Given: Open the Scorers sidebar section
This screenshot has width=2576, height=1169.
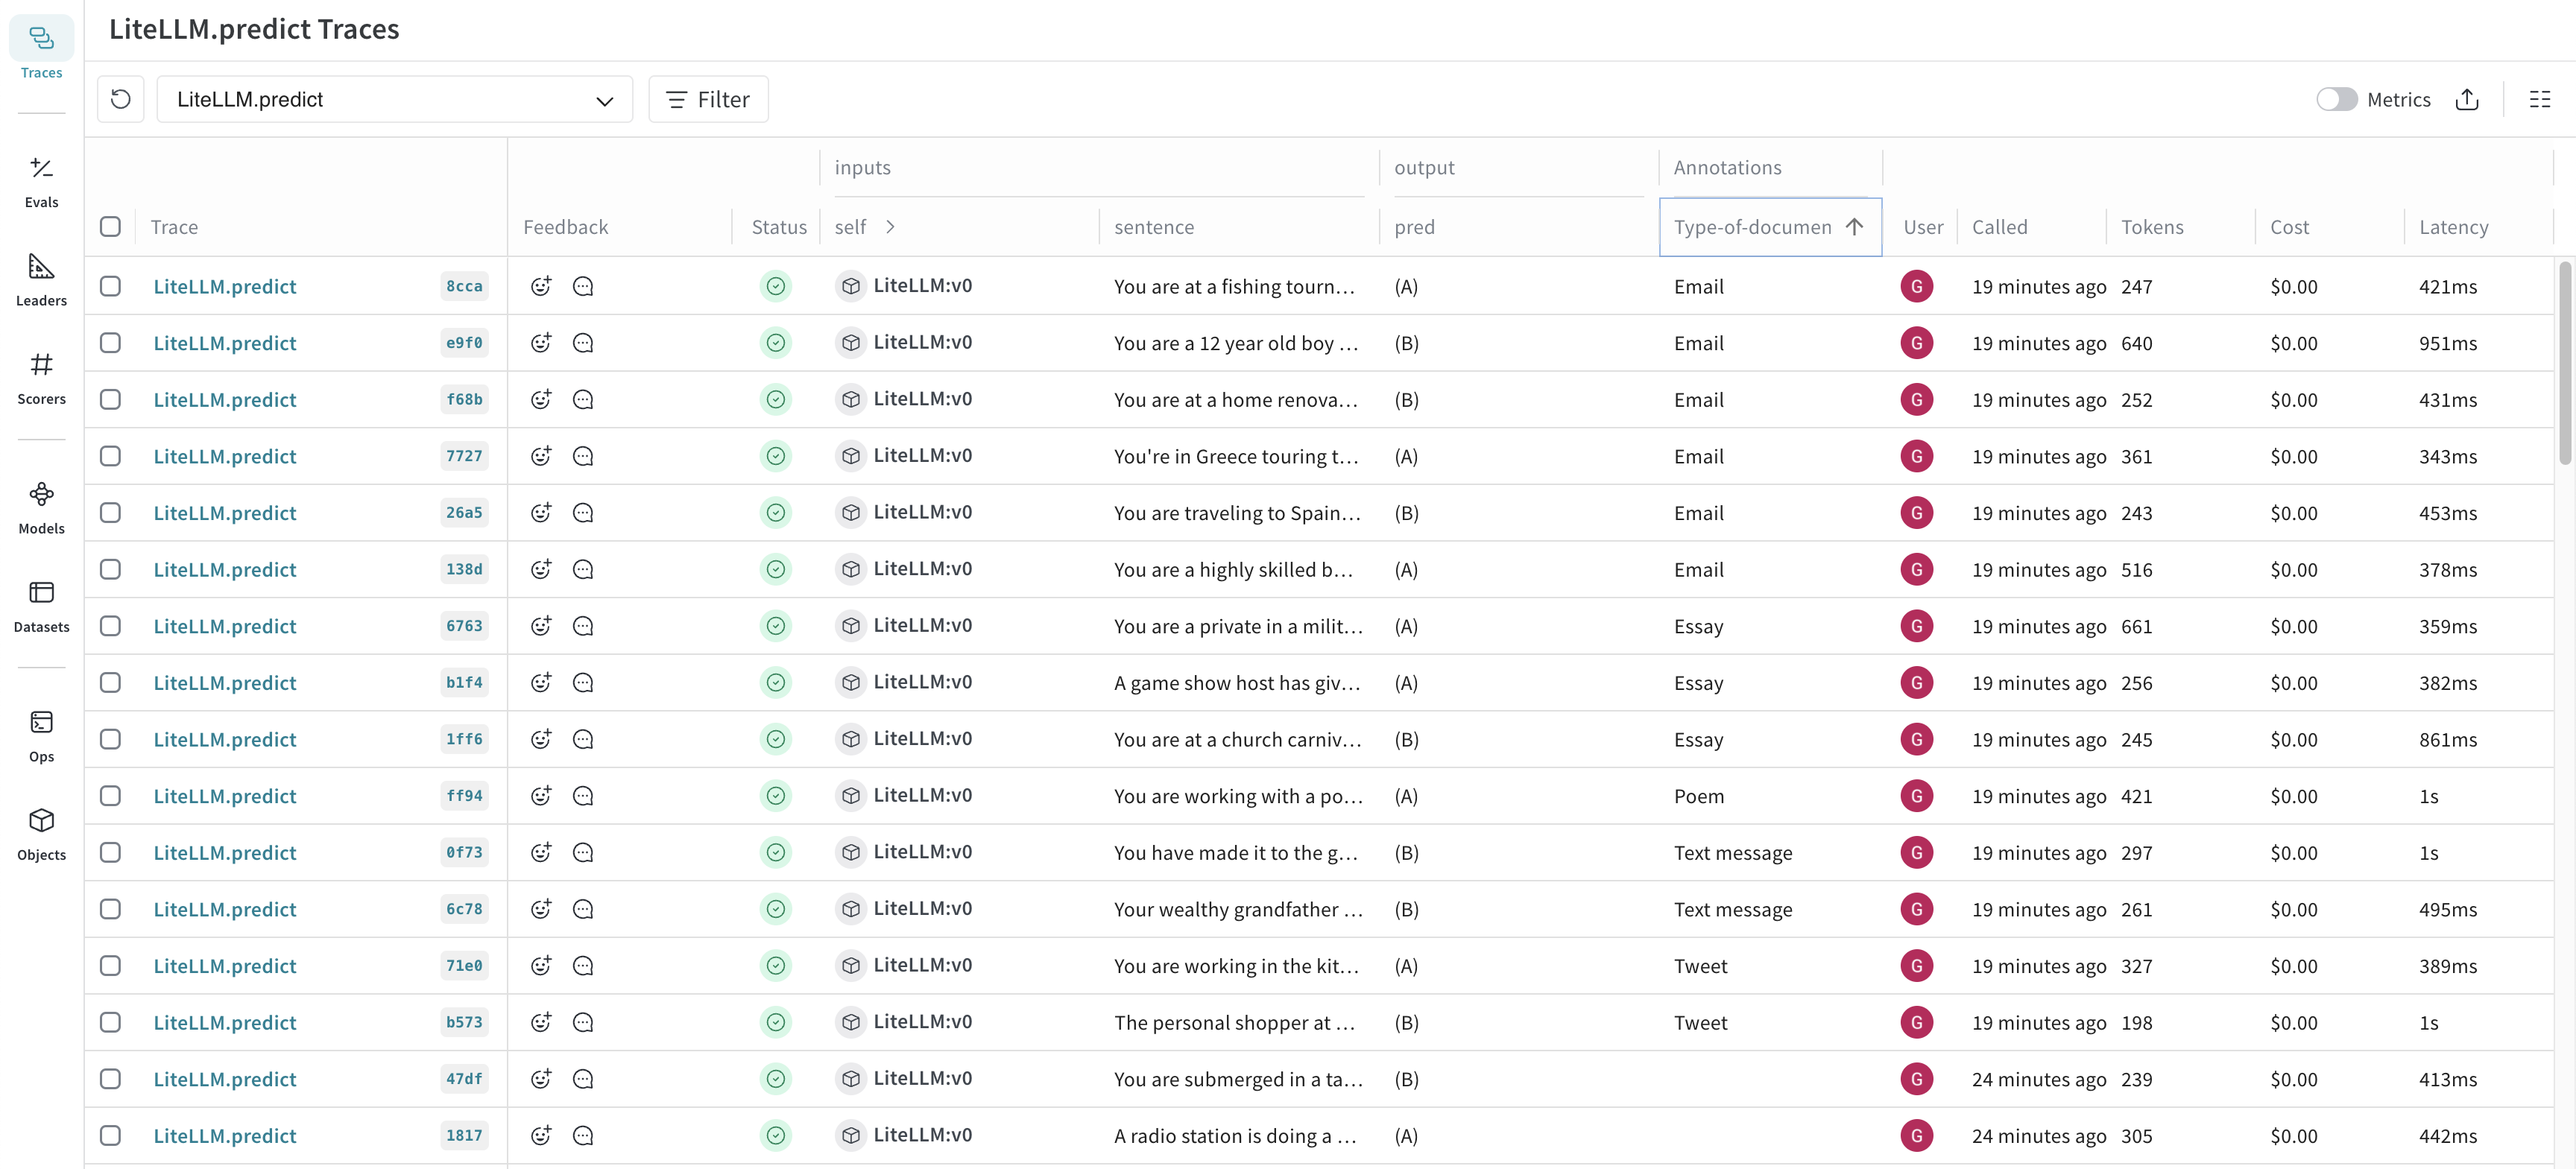Looking at the screenshot, I should click(41, 378).
